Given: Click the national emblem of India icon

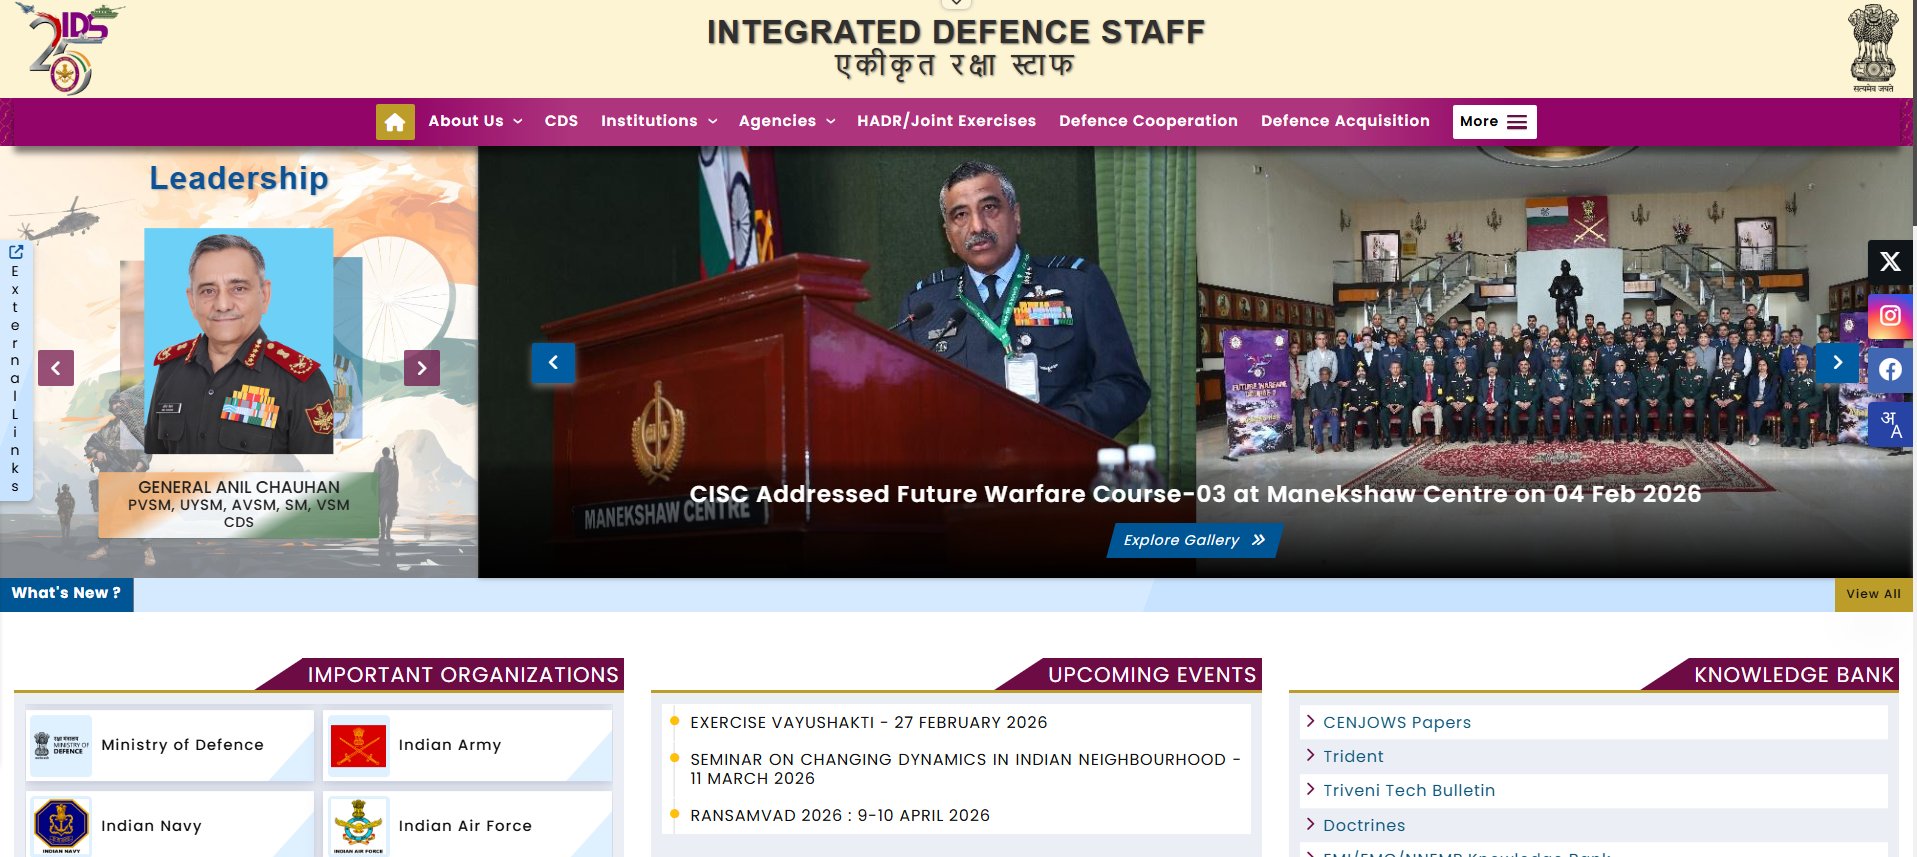Looking at the screenshot, I should pos(1872,48).
